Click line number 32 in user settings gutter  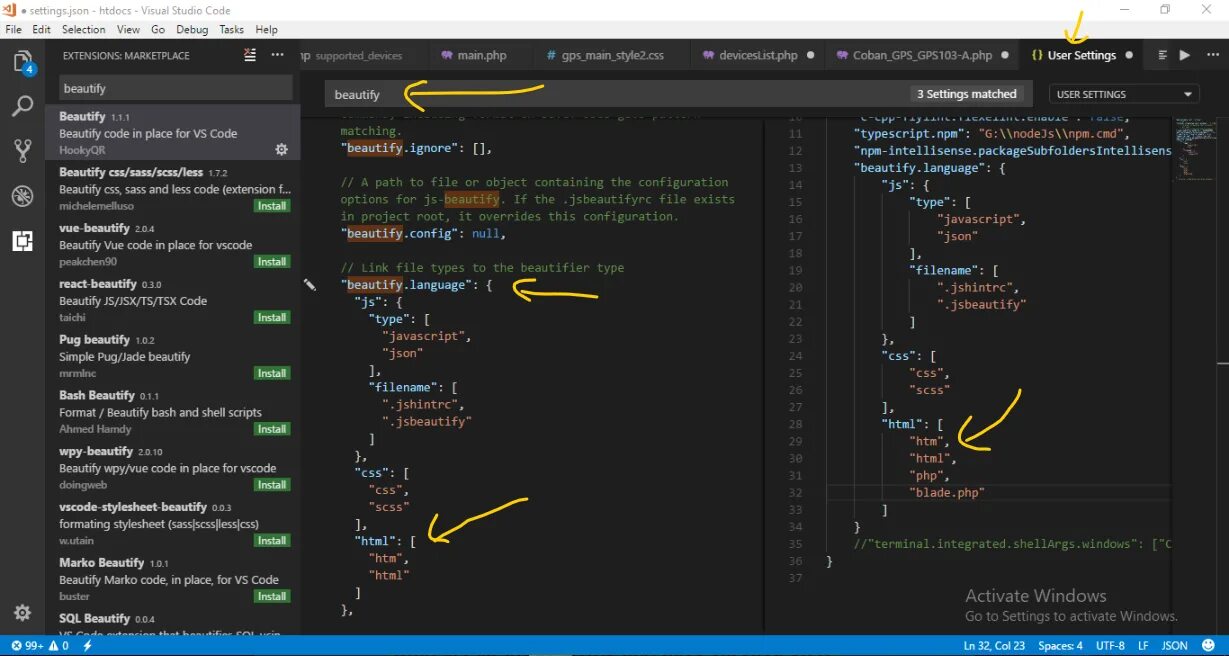(x=795, y=492)
